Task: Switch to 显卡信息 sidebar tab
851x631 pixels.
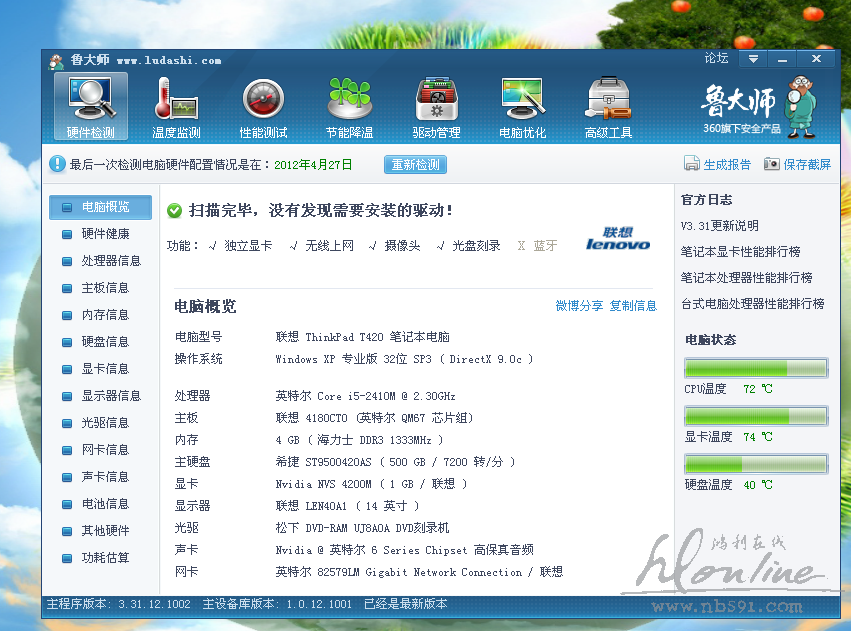Action: click(x=104, y=369)
